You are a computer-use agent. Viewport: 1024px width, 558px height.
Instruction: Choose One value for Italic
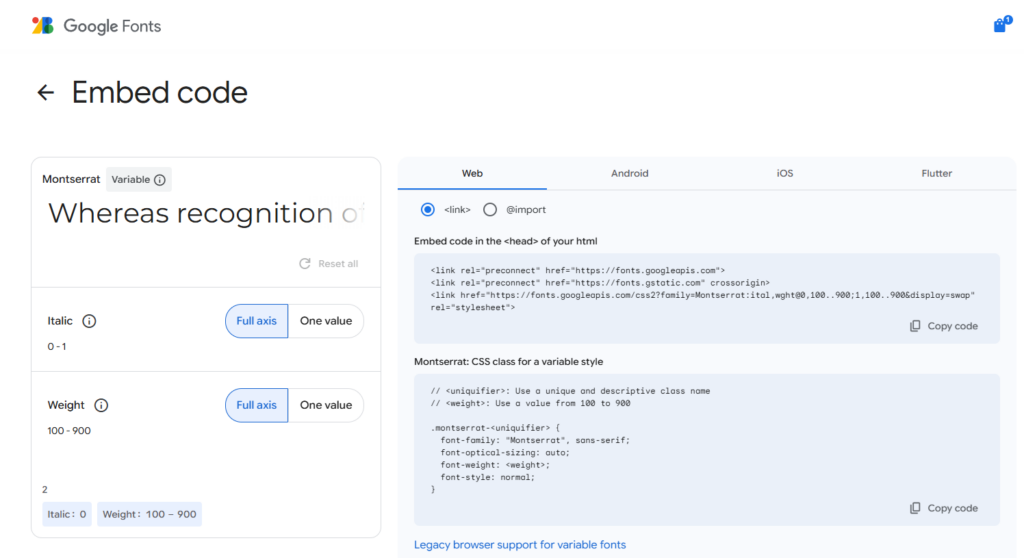[x=326, y=321]
